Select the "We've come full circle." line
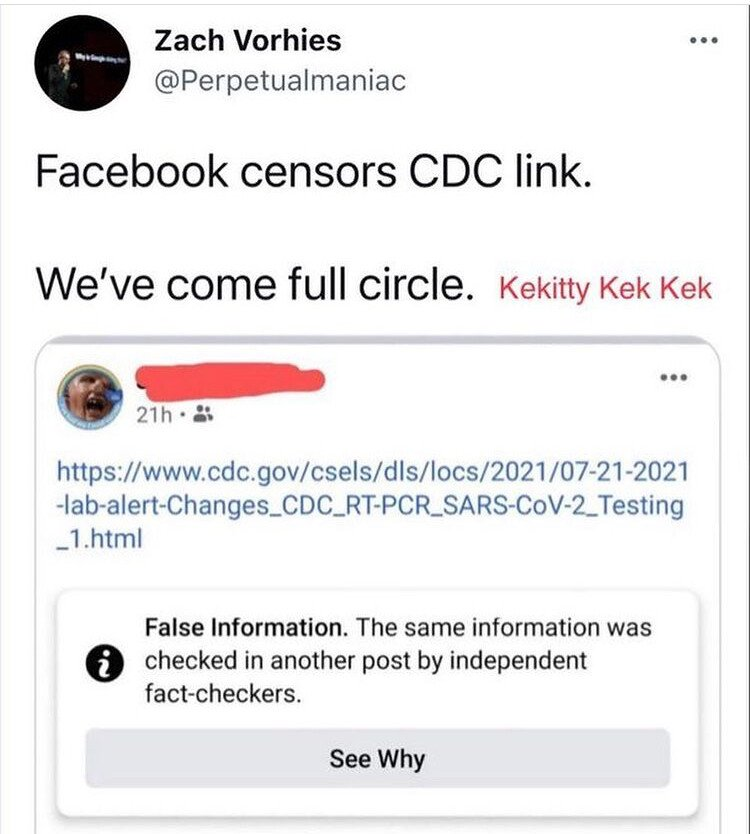The height and width of the screenshot is (834, 750). (x=255, y=285)
